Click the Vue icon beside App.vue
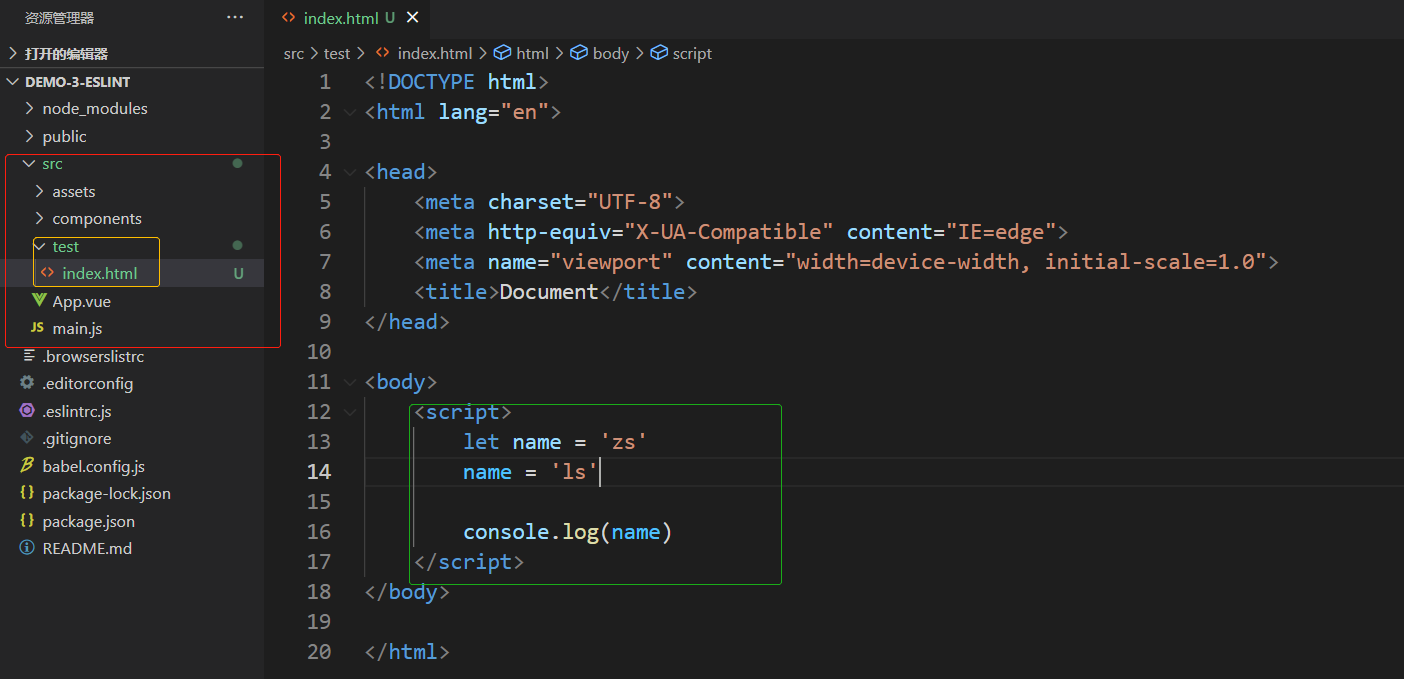 39,301
